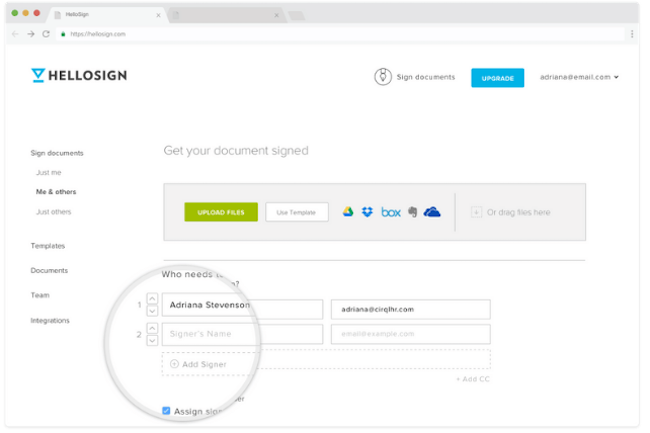This screenshot has width=650, height=433.
Task: Select Just others option
Action: [53, 212]
